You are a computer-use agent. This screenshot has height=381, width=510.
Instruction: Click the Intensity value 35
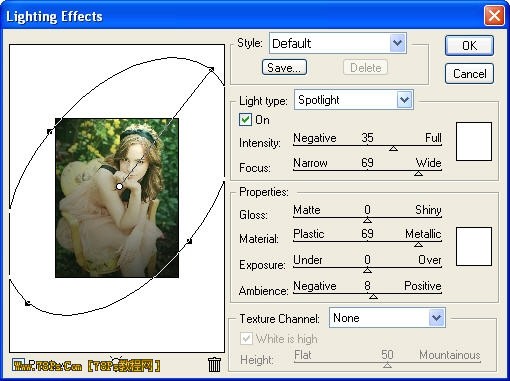pyautogui.click(x=367, y=138)
